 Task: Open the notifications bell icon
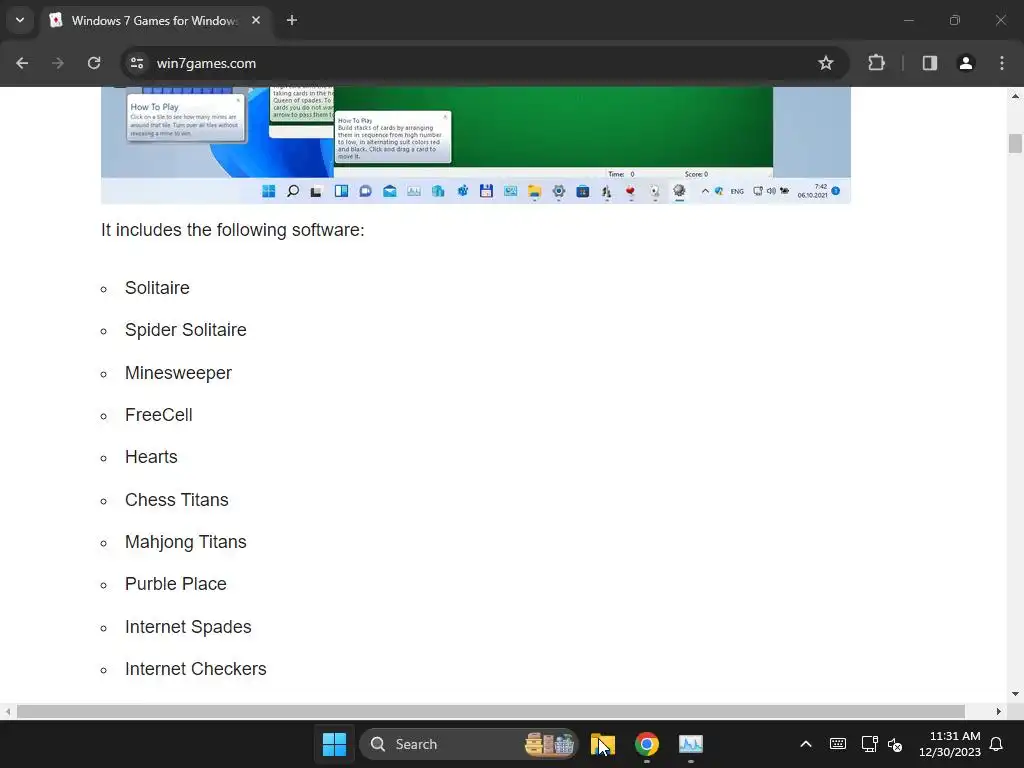997,744
